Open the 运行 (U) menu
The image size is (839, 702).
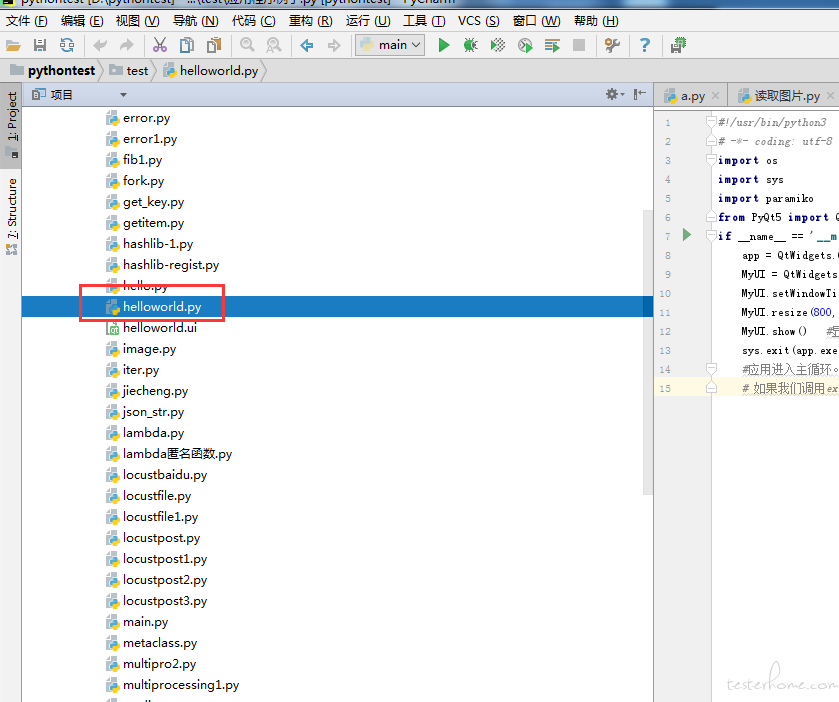click(368, 21)
